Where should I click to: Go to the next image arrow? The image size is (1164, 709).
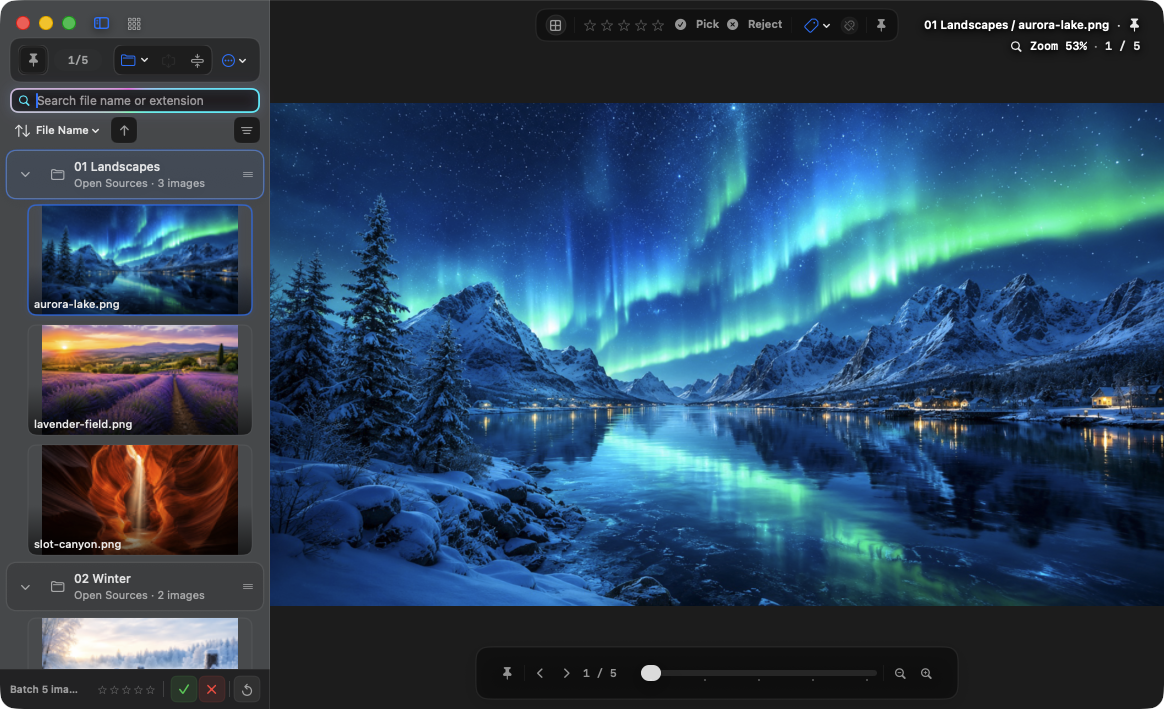[x=566, y=673]
